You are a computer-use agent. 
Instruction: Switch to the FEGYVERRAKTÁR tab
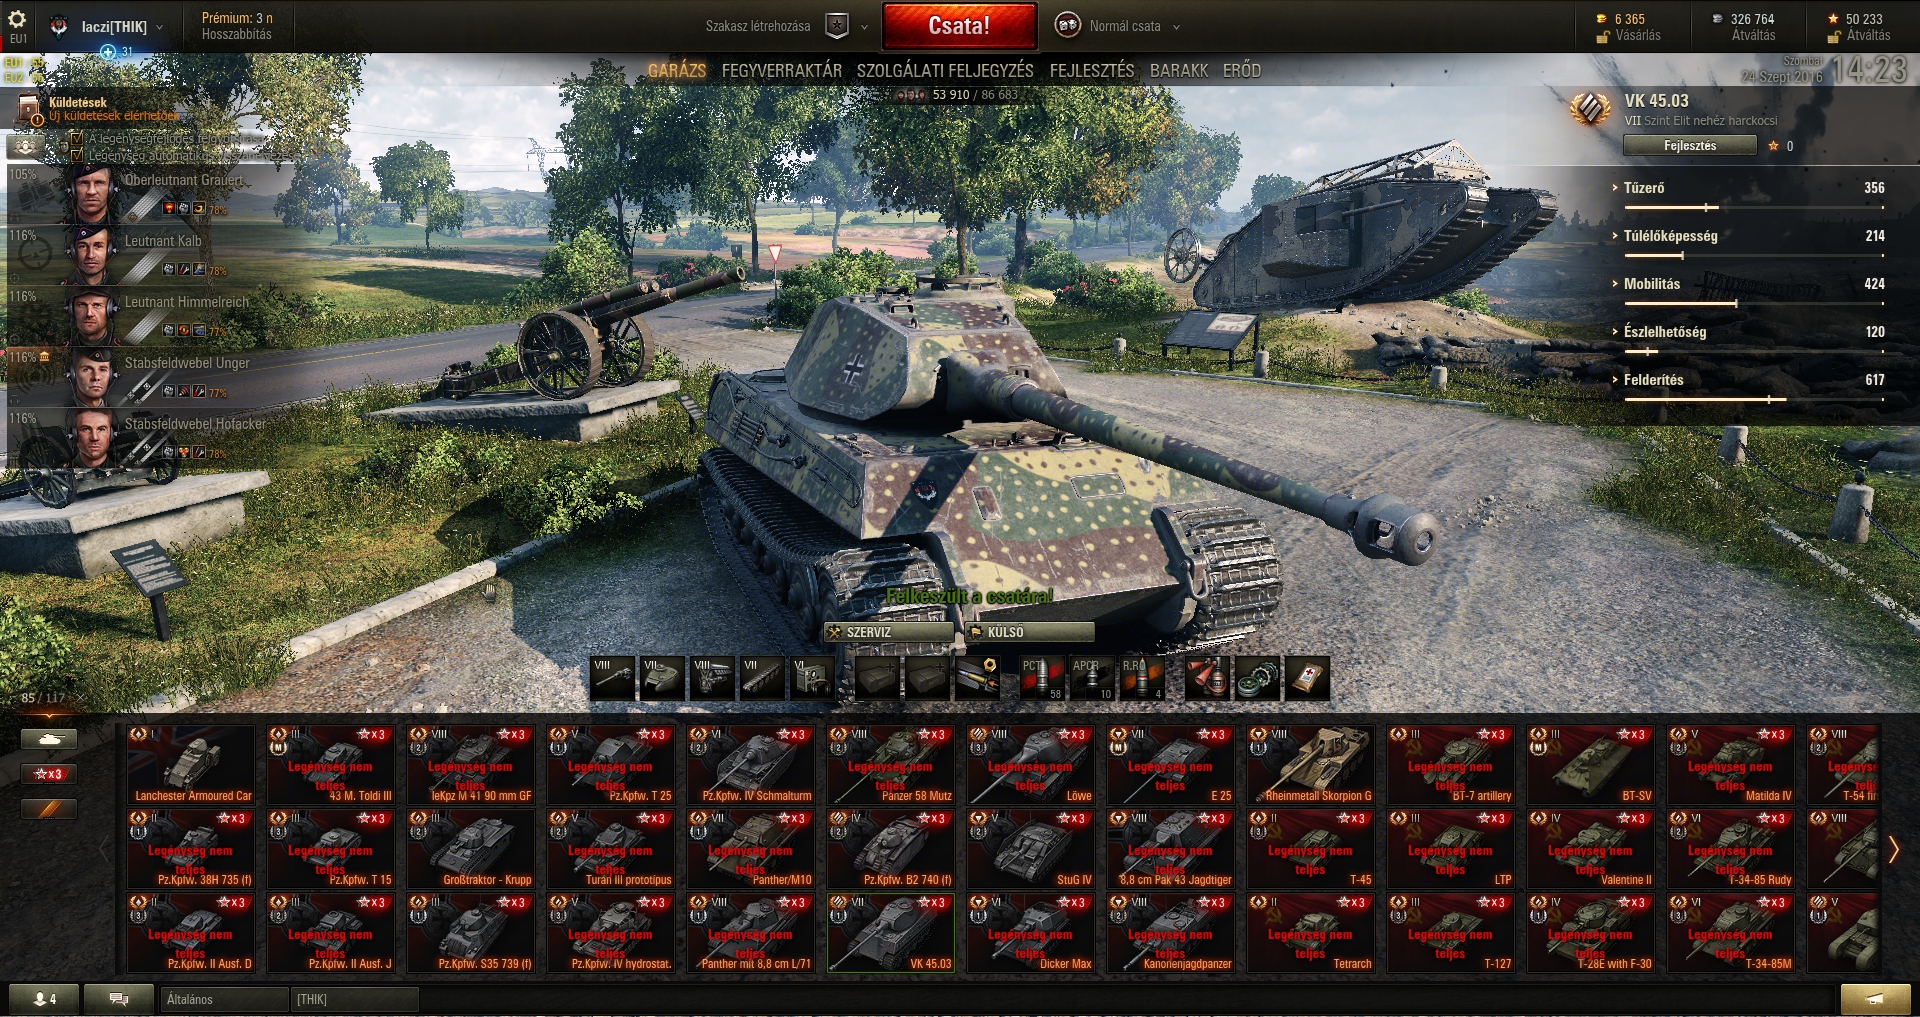click(782, 71)
